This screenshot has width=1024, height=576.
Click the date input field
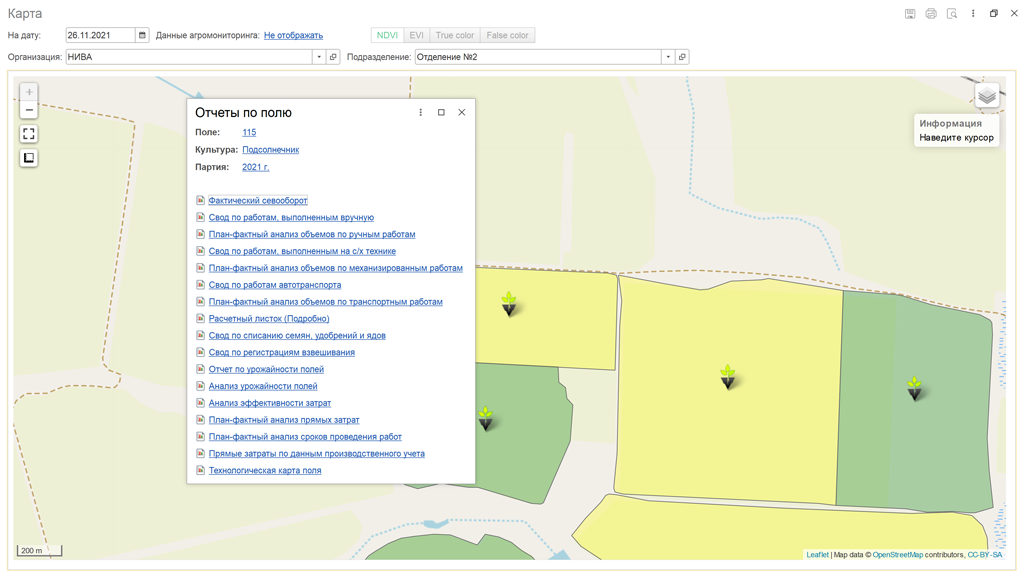[100, 36]
